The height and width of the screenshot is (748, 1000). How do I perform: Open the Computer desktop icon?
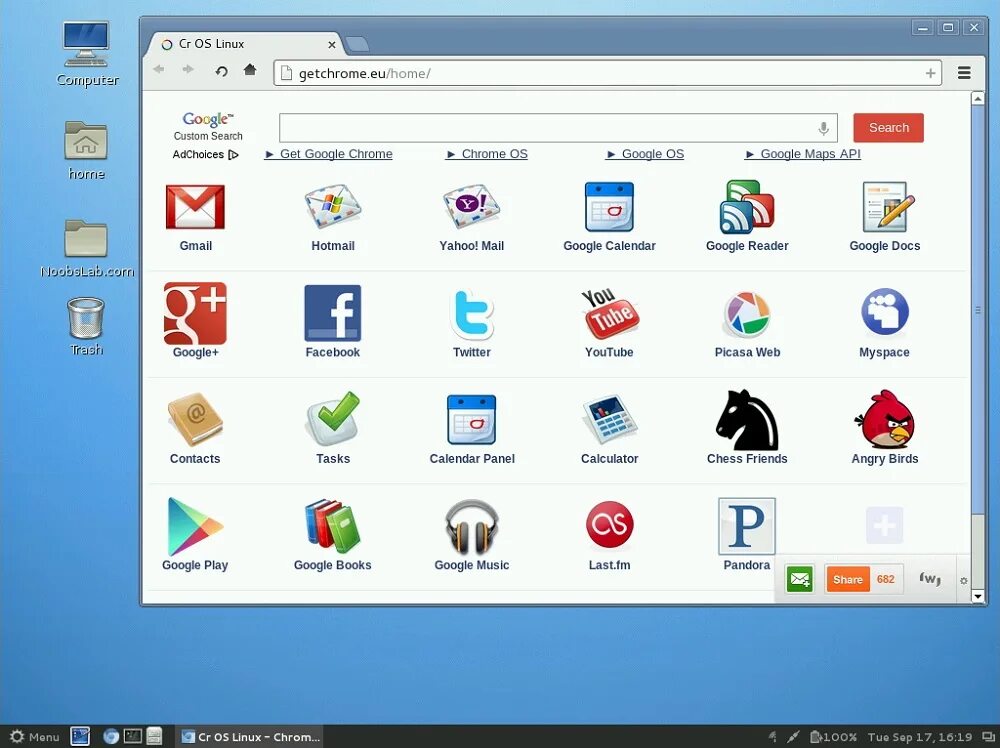[87, 54]
